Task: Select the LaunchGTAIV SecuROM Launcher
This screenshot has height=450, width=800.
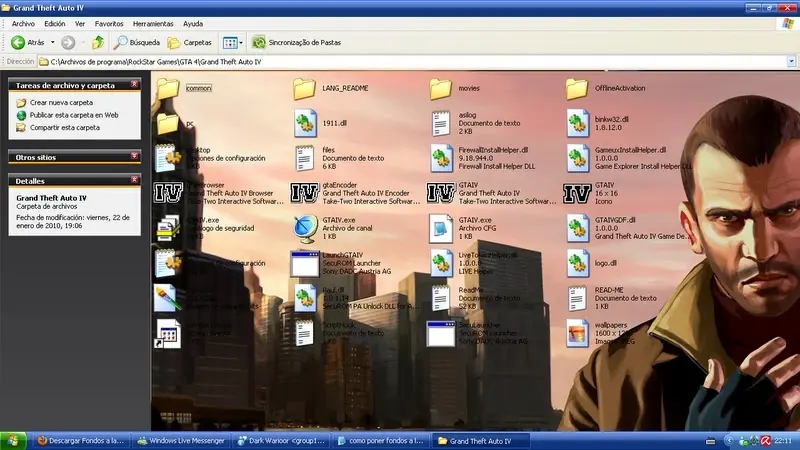Action: 305,264
